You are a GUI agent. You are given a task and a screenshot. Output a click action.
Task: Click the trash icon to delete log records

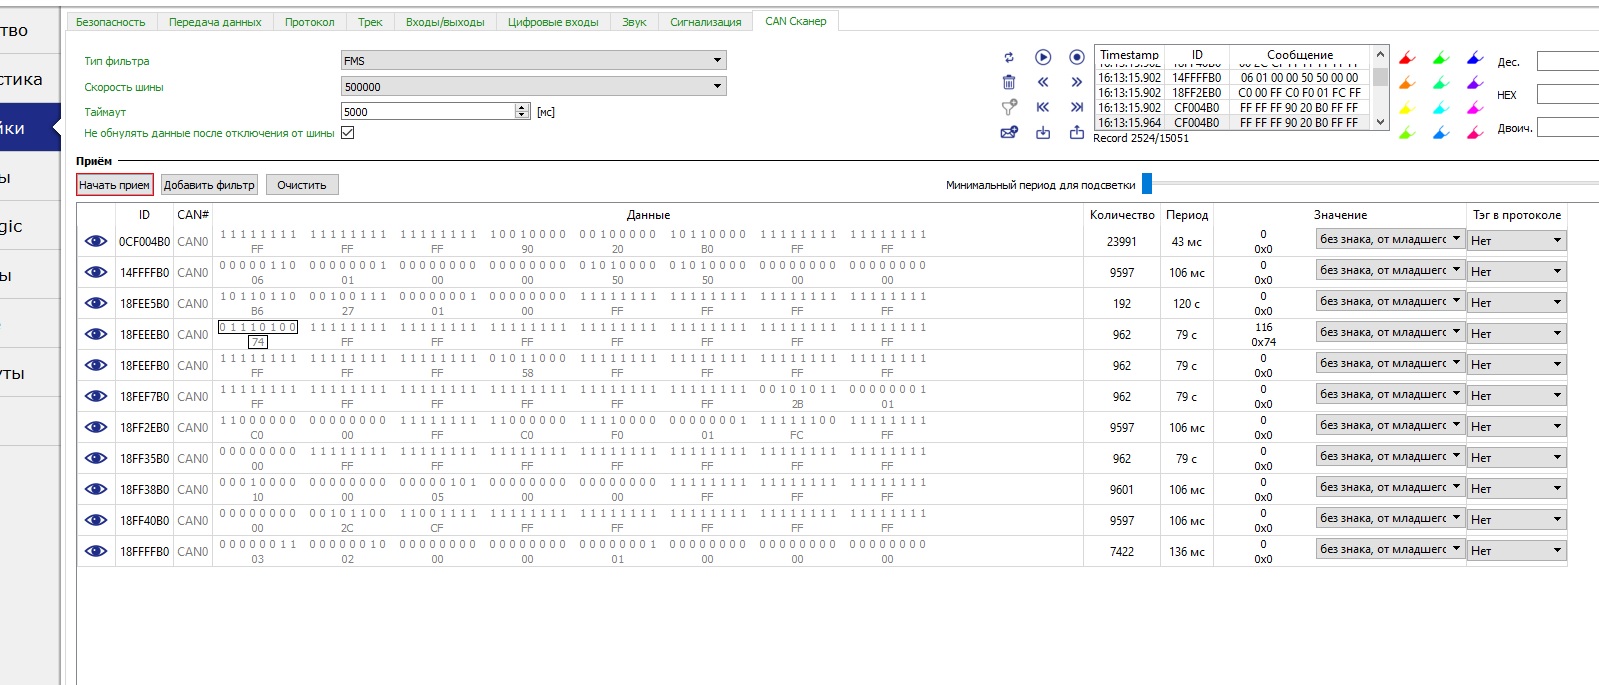point(1009,82)
